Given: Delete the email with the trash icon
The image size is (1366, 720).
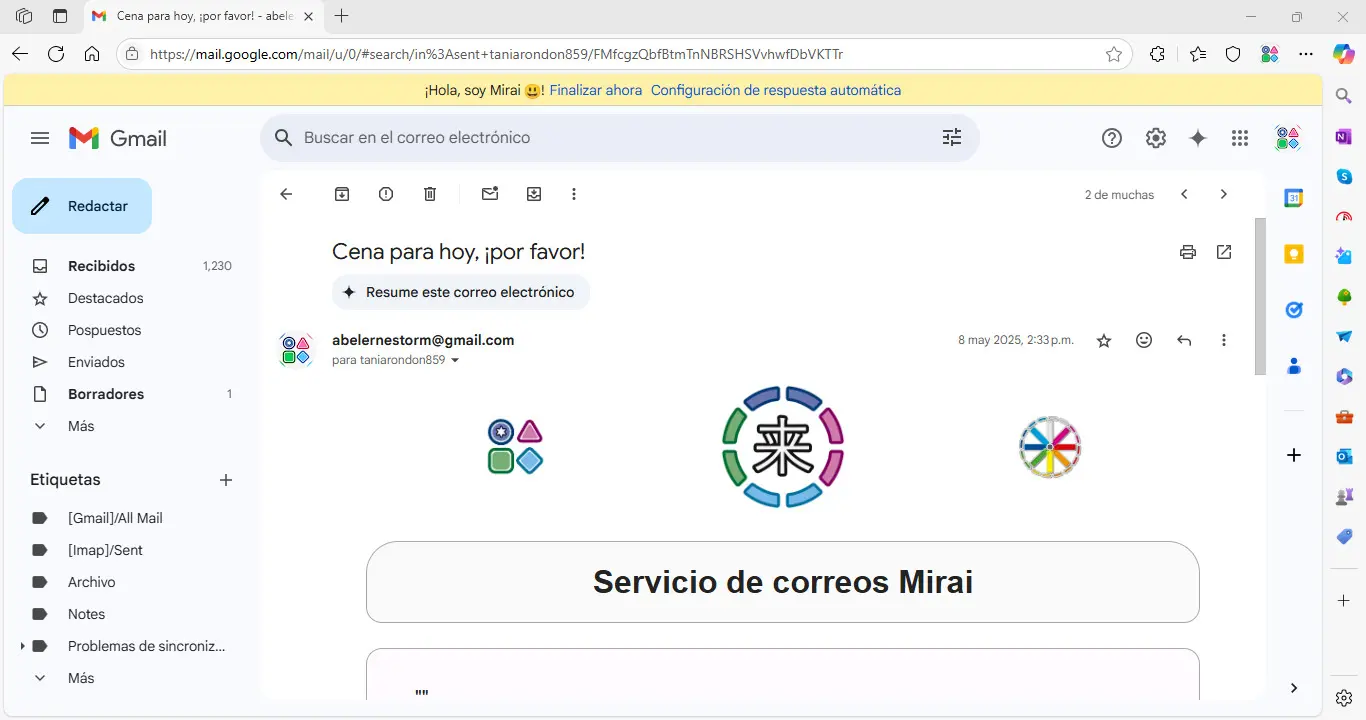Looking at the screenshot, I should point(430,194).
